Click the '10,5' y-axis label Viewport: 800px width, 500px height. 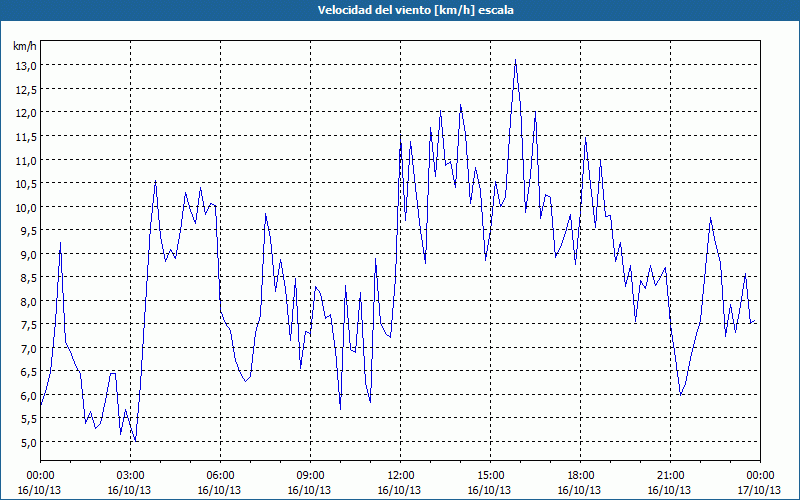tap(25, 184)
